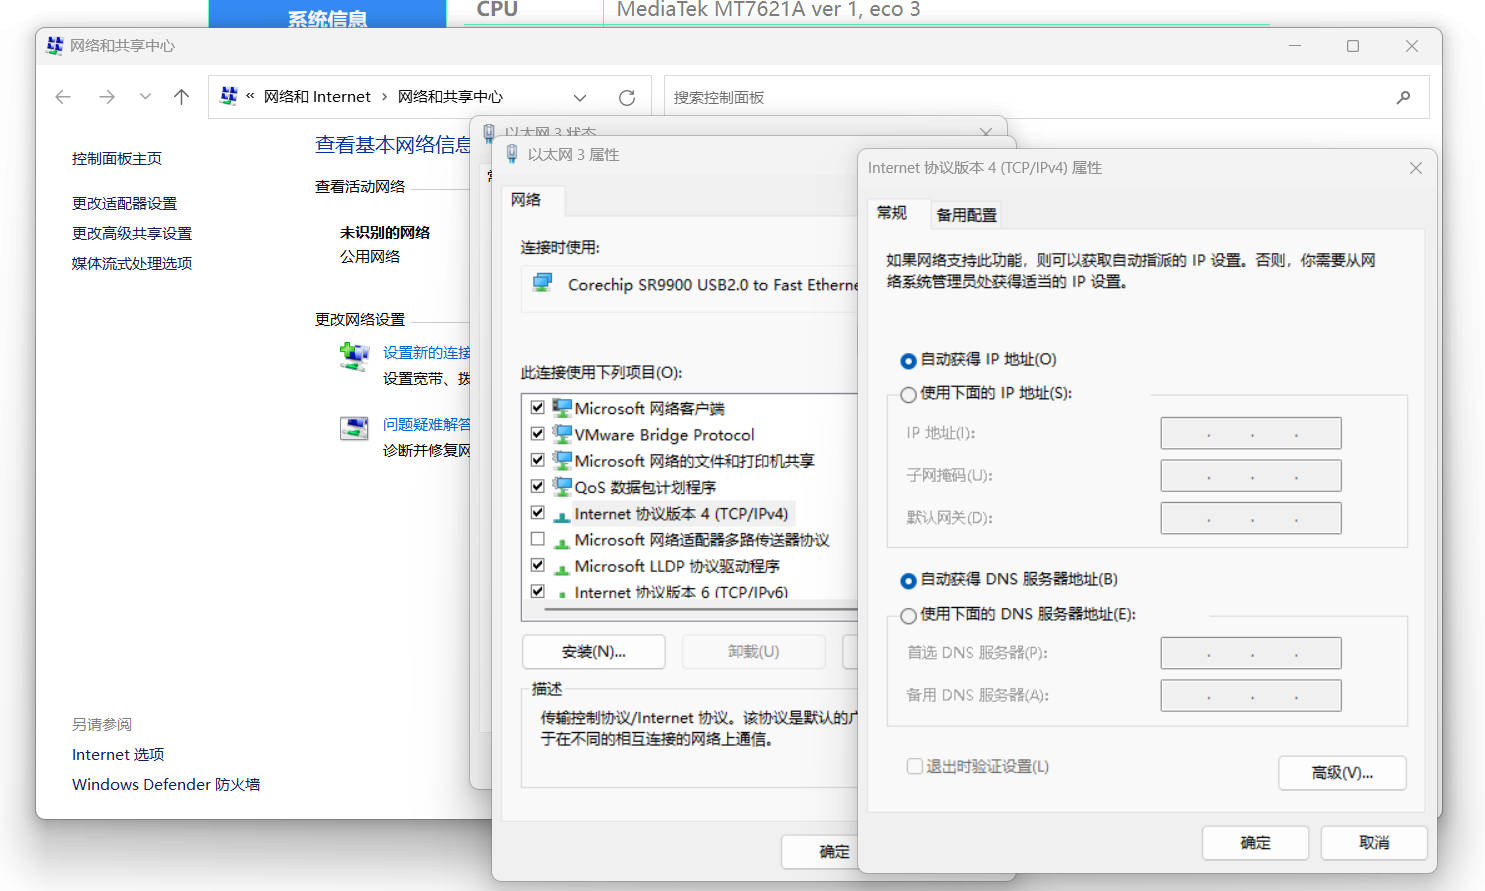Open Windows Defender 防火墙 link
Screen dimensions: 1485x891
coord(166,785)
